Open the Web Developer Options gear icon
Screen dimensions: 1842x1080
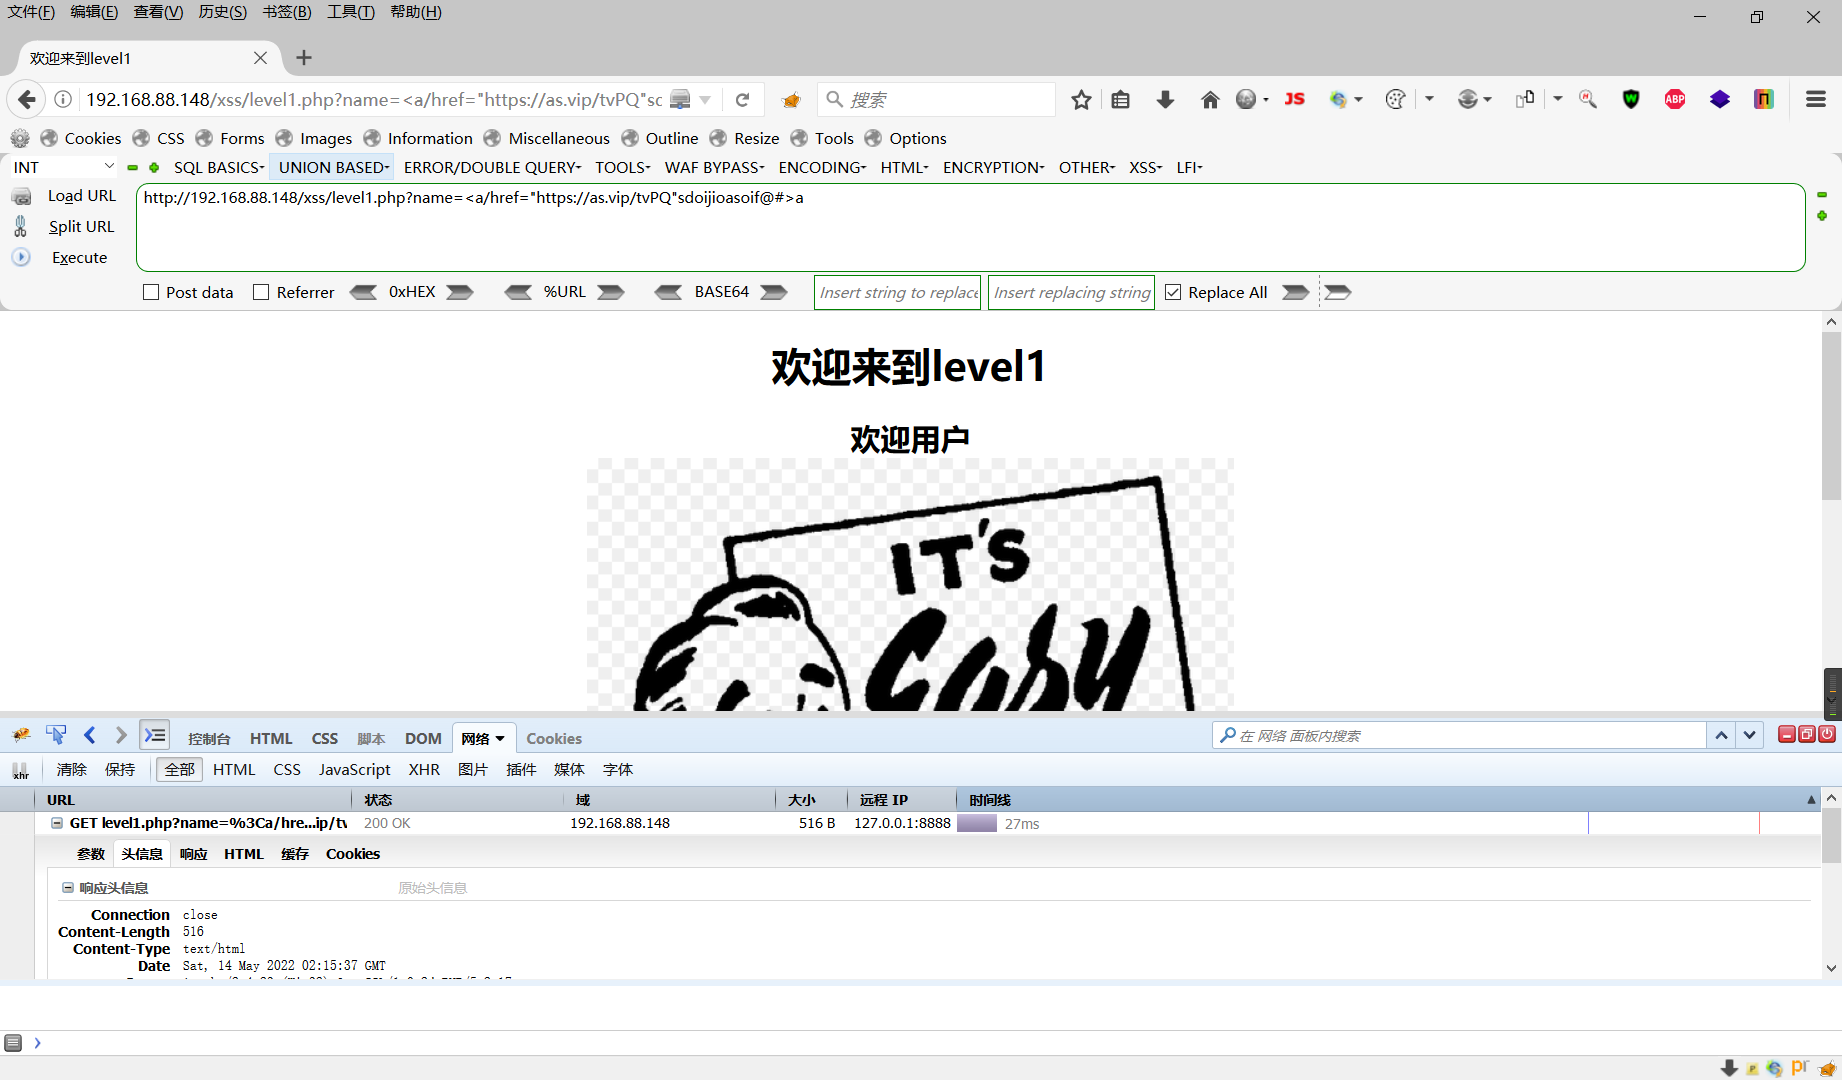(20, 138)
